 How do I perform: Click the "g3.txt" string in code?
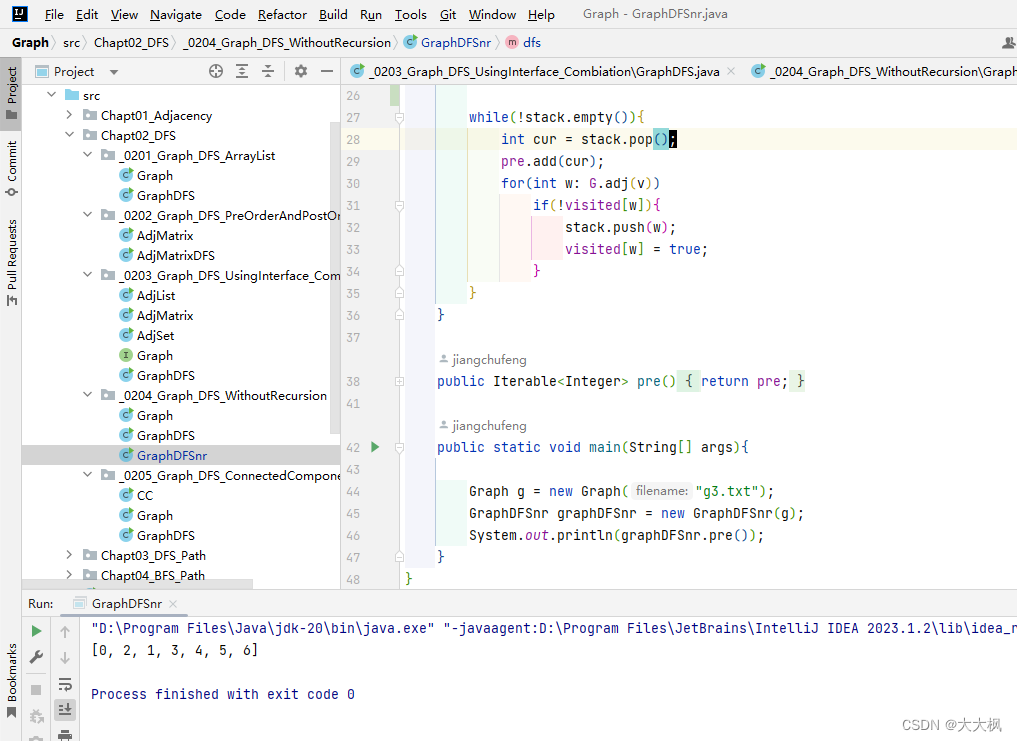click(x=726, y=491)
